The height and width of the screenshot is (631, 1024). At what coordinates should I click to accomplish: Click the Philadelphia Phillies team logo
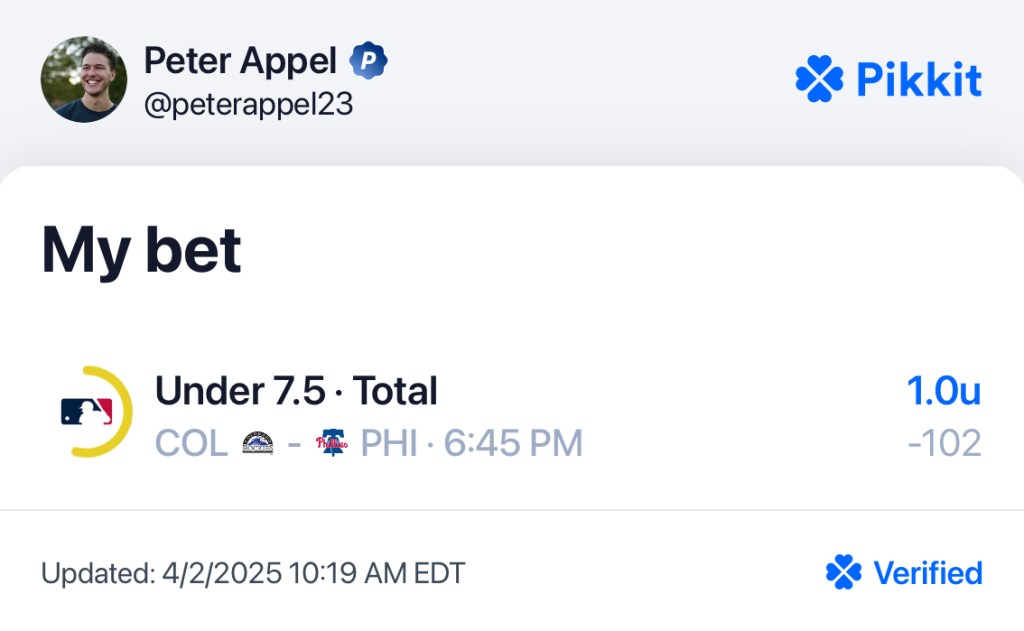332,443
